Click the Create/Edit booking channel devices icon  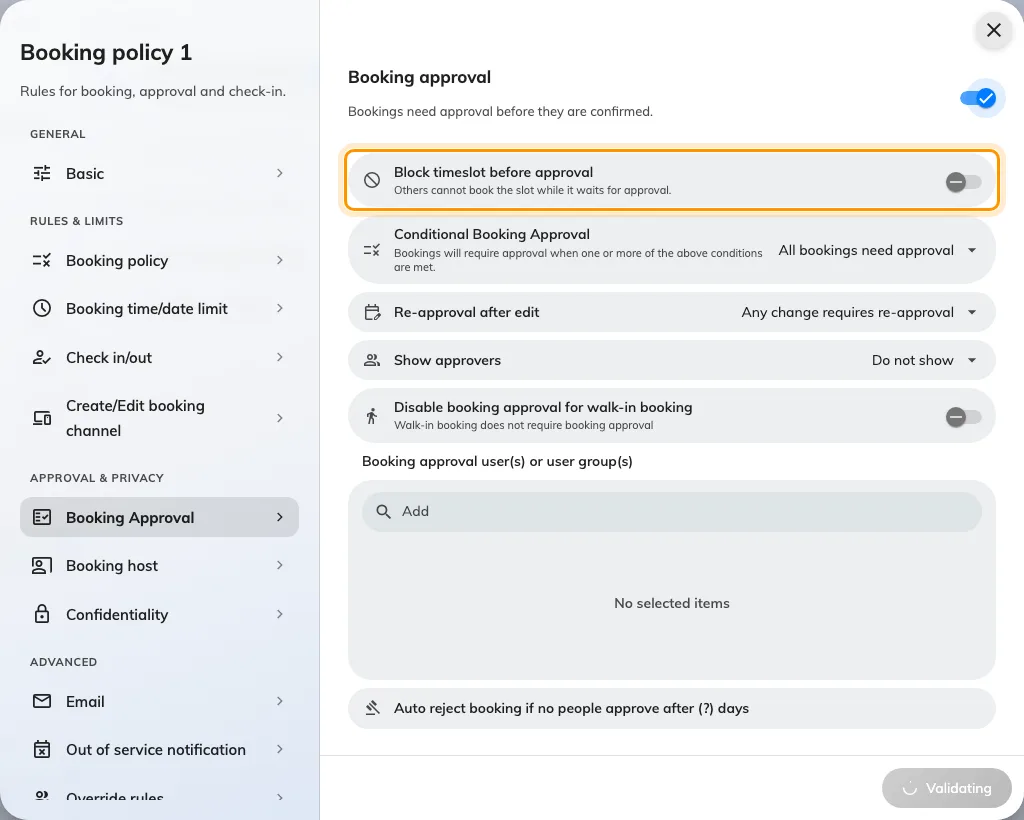point(42,418)
